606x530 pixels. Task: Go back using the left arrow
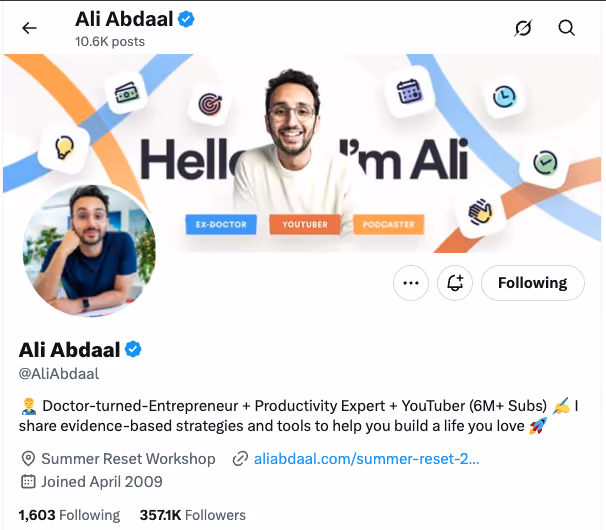coord(29,28)
